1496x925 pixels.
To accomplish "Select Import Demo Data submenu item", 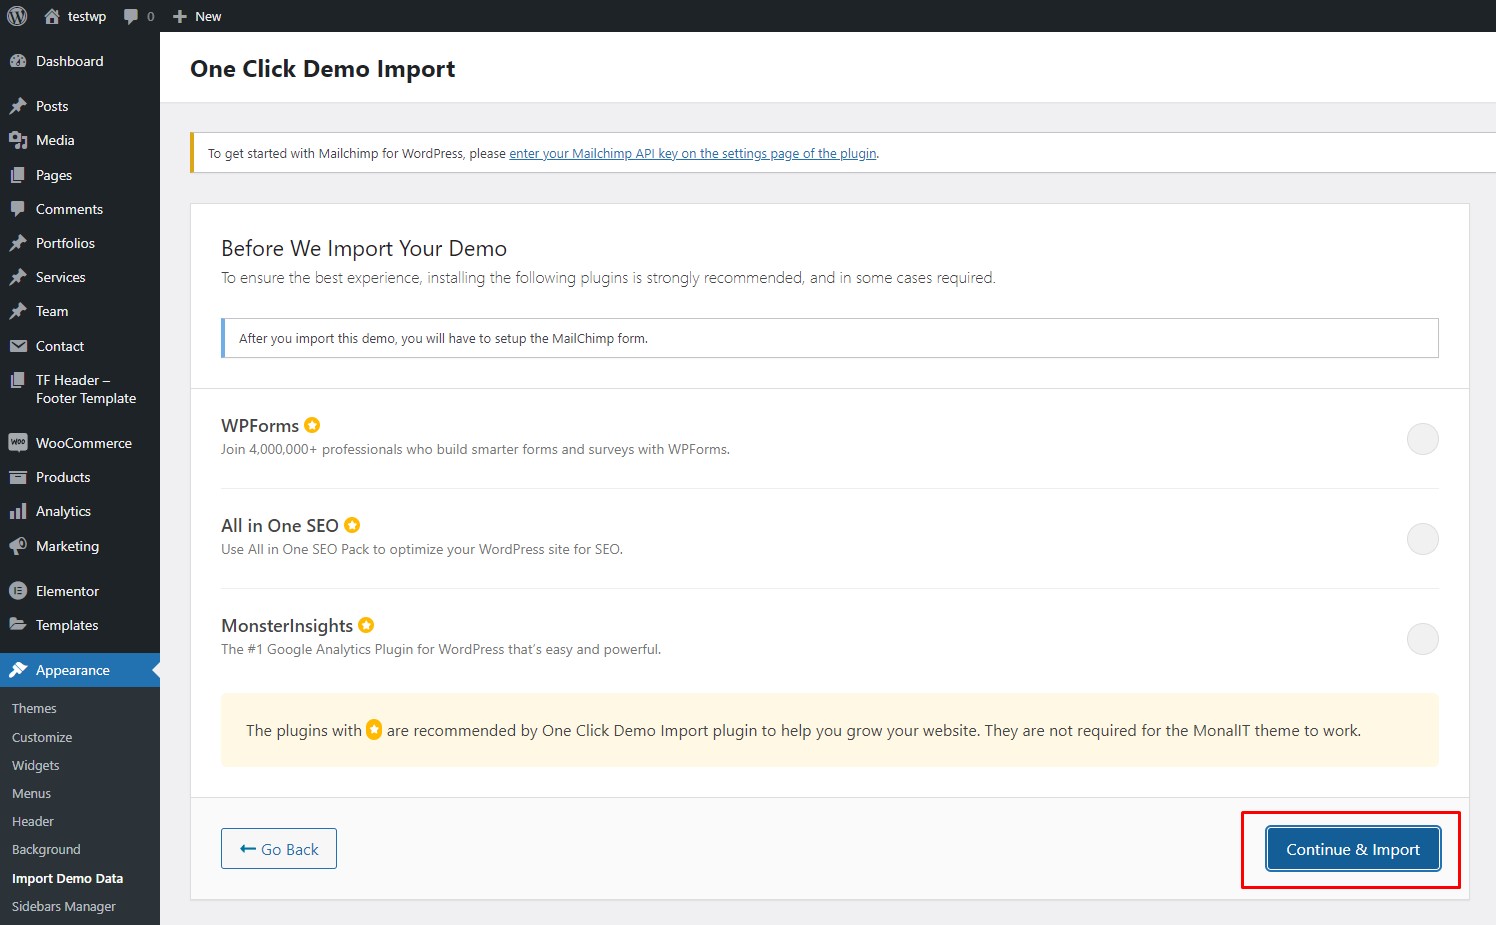I will (68, 878).
